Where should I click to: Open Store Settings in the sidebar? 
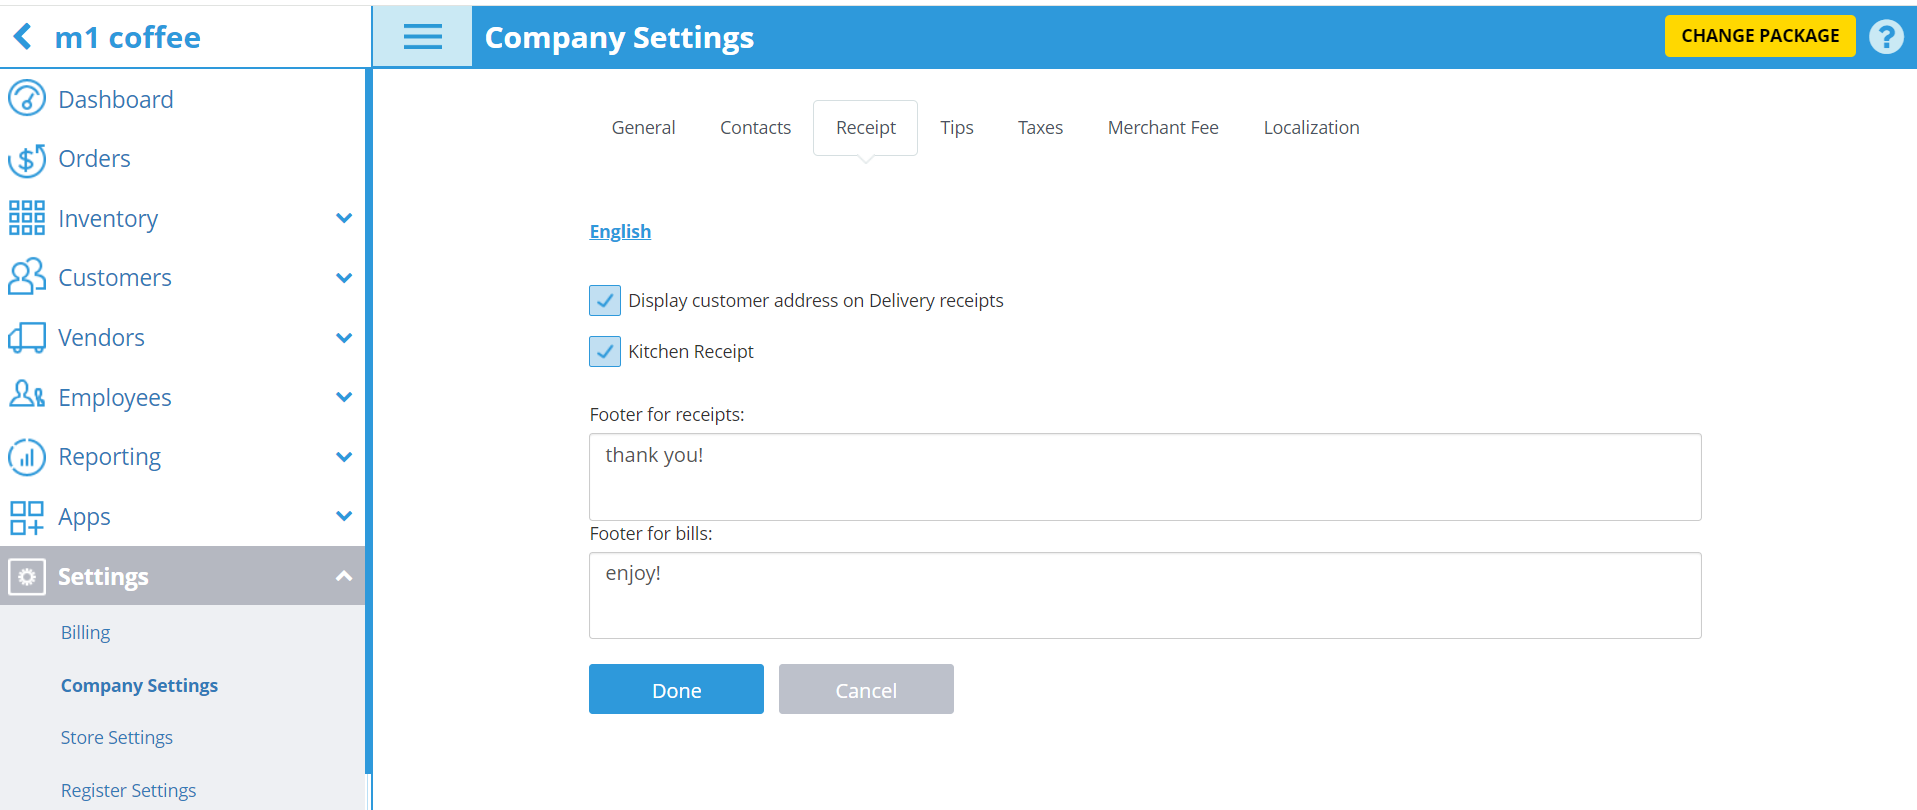(116, 737)
